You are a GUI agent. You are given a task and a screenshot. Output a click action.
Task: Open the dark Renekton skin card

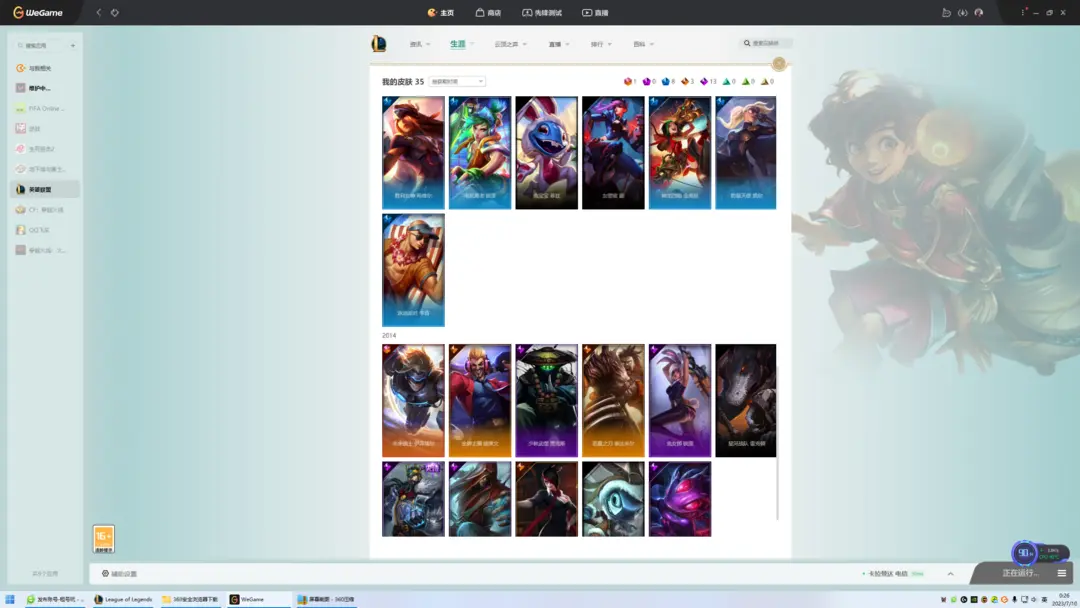point(746,400)
